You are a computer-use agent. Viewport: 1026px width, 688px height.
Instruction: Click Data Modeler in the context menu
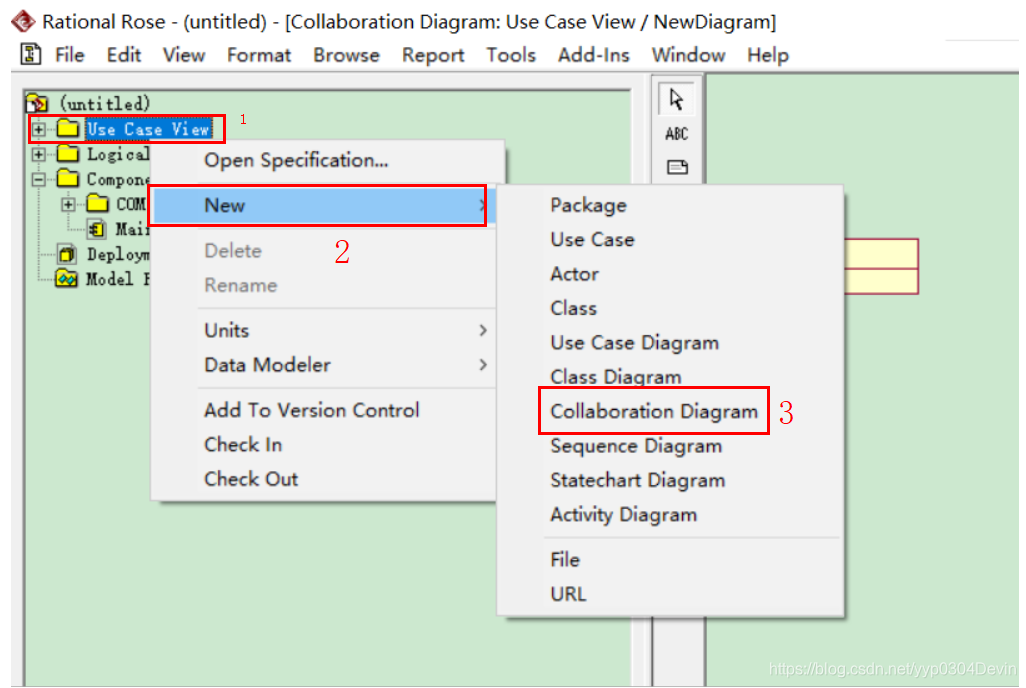coord(323,365)
